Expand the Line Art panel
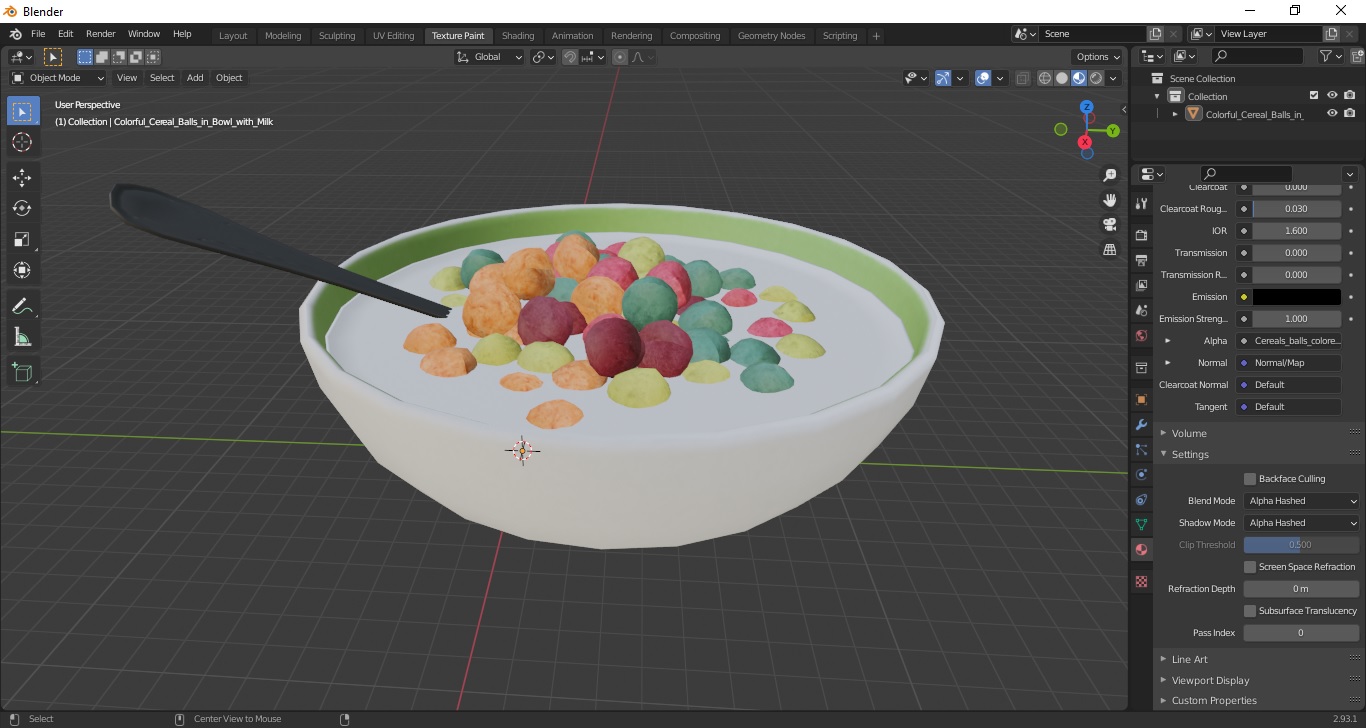The width and height of the screenshot is (1366, 728). (1189, 660)
